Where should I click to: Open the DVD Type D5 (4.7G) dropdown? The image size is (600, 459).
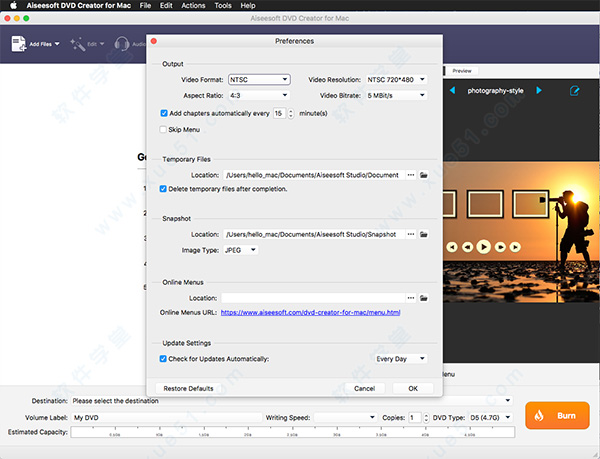[x=491, y=417]
